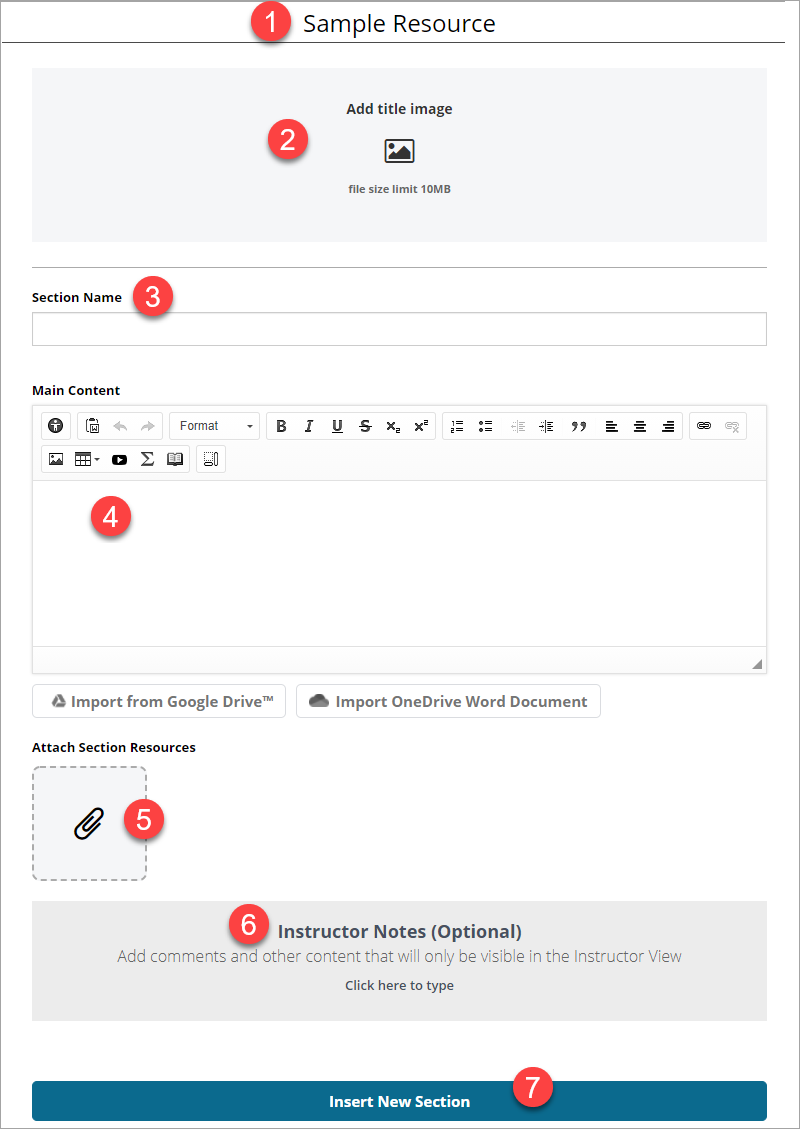Apply subscript formatting
This screenshot has width=800, height=1129.
pyautogui.click(x=392, y=426)
